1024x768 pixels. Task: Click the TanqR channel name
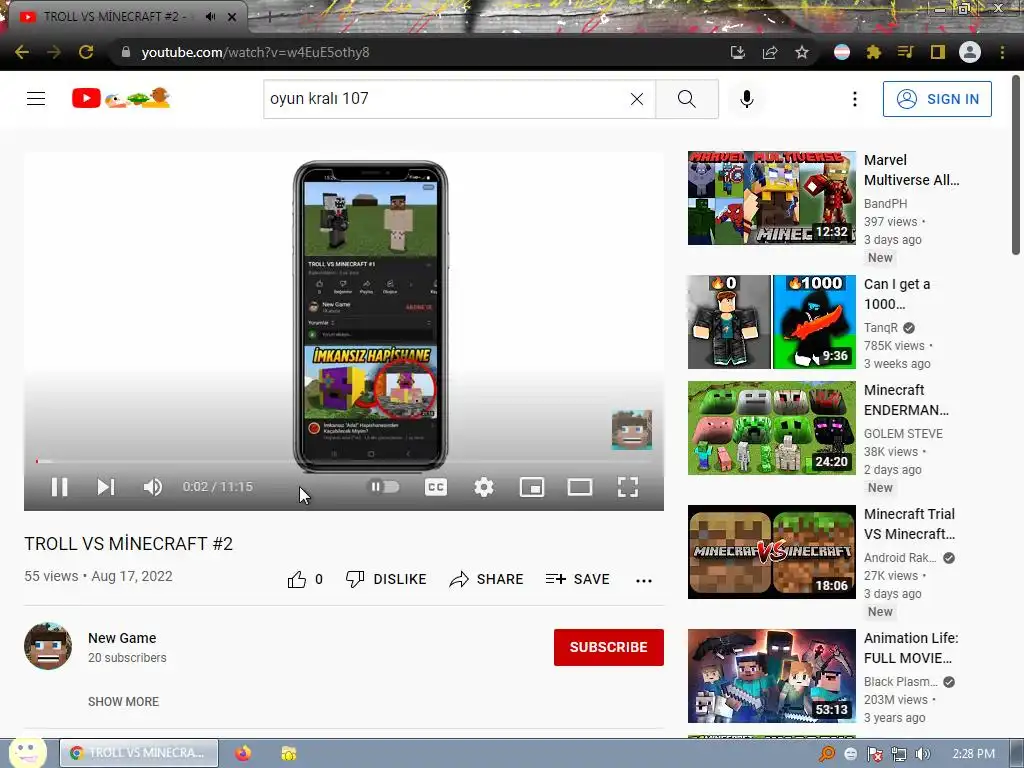click(880, 328)
